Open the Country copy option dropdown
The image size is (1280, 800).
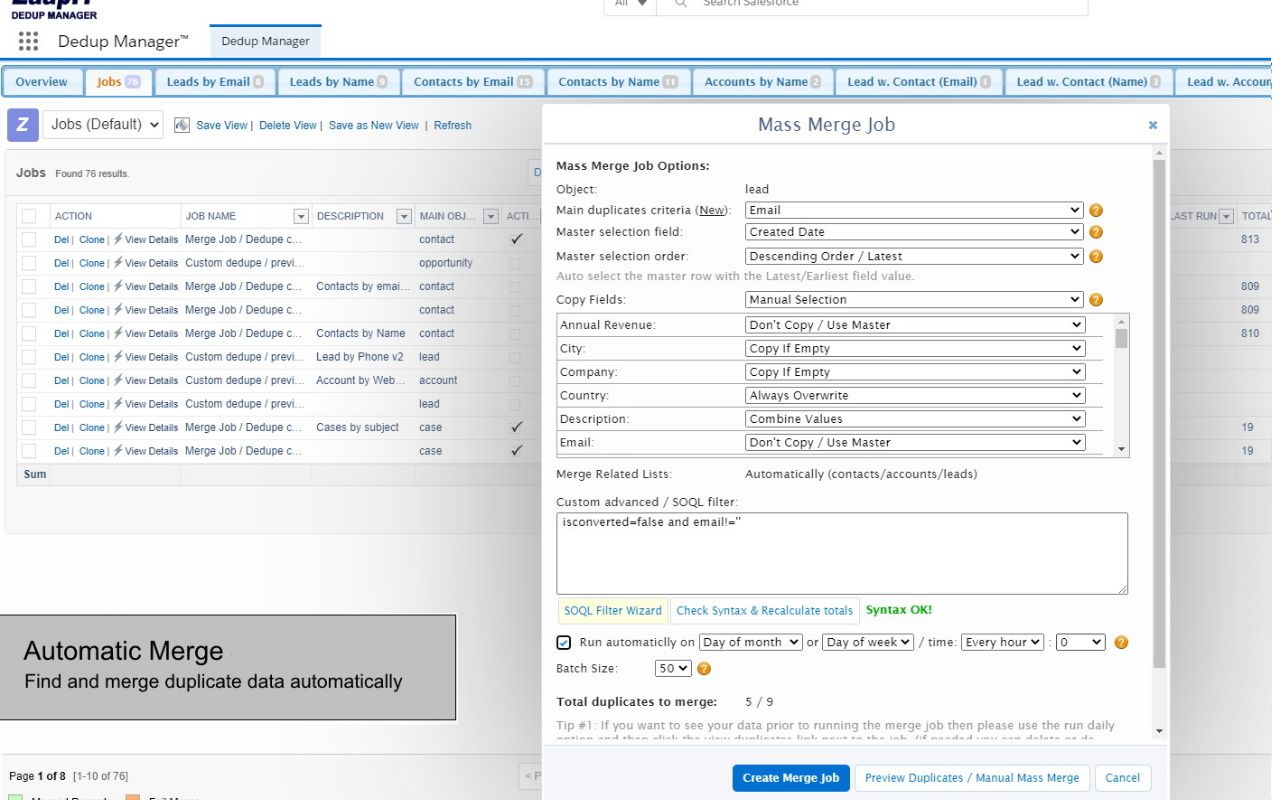[x=915, y=395]
